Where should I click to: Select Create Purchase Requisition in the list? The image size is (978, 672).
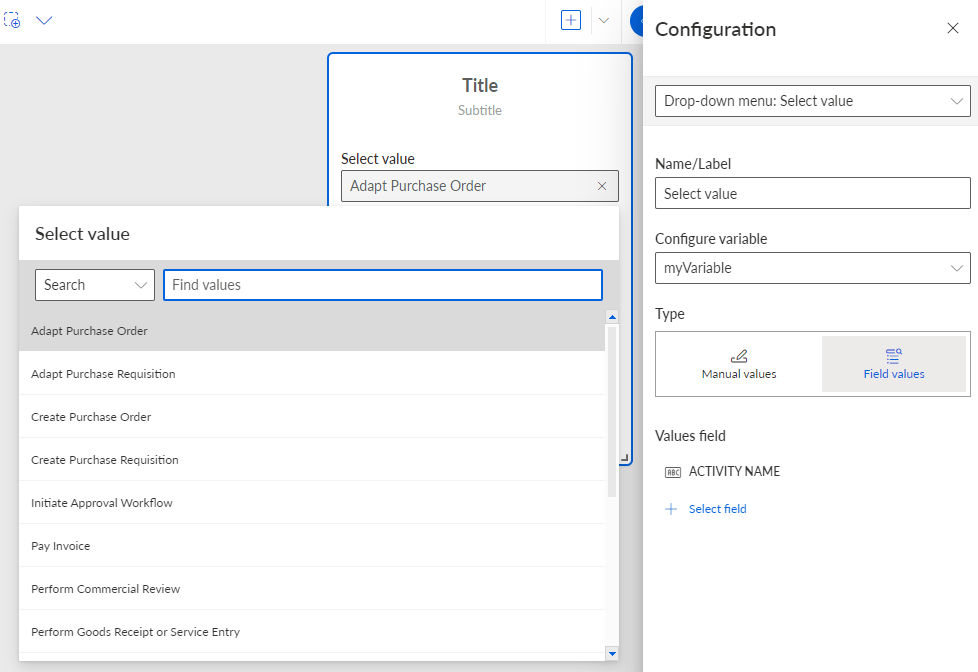[x=312, y=460]
